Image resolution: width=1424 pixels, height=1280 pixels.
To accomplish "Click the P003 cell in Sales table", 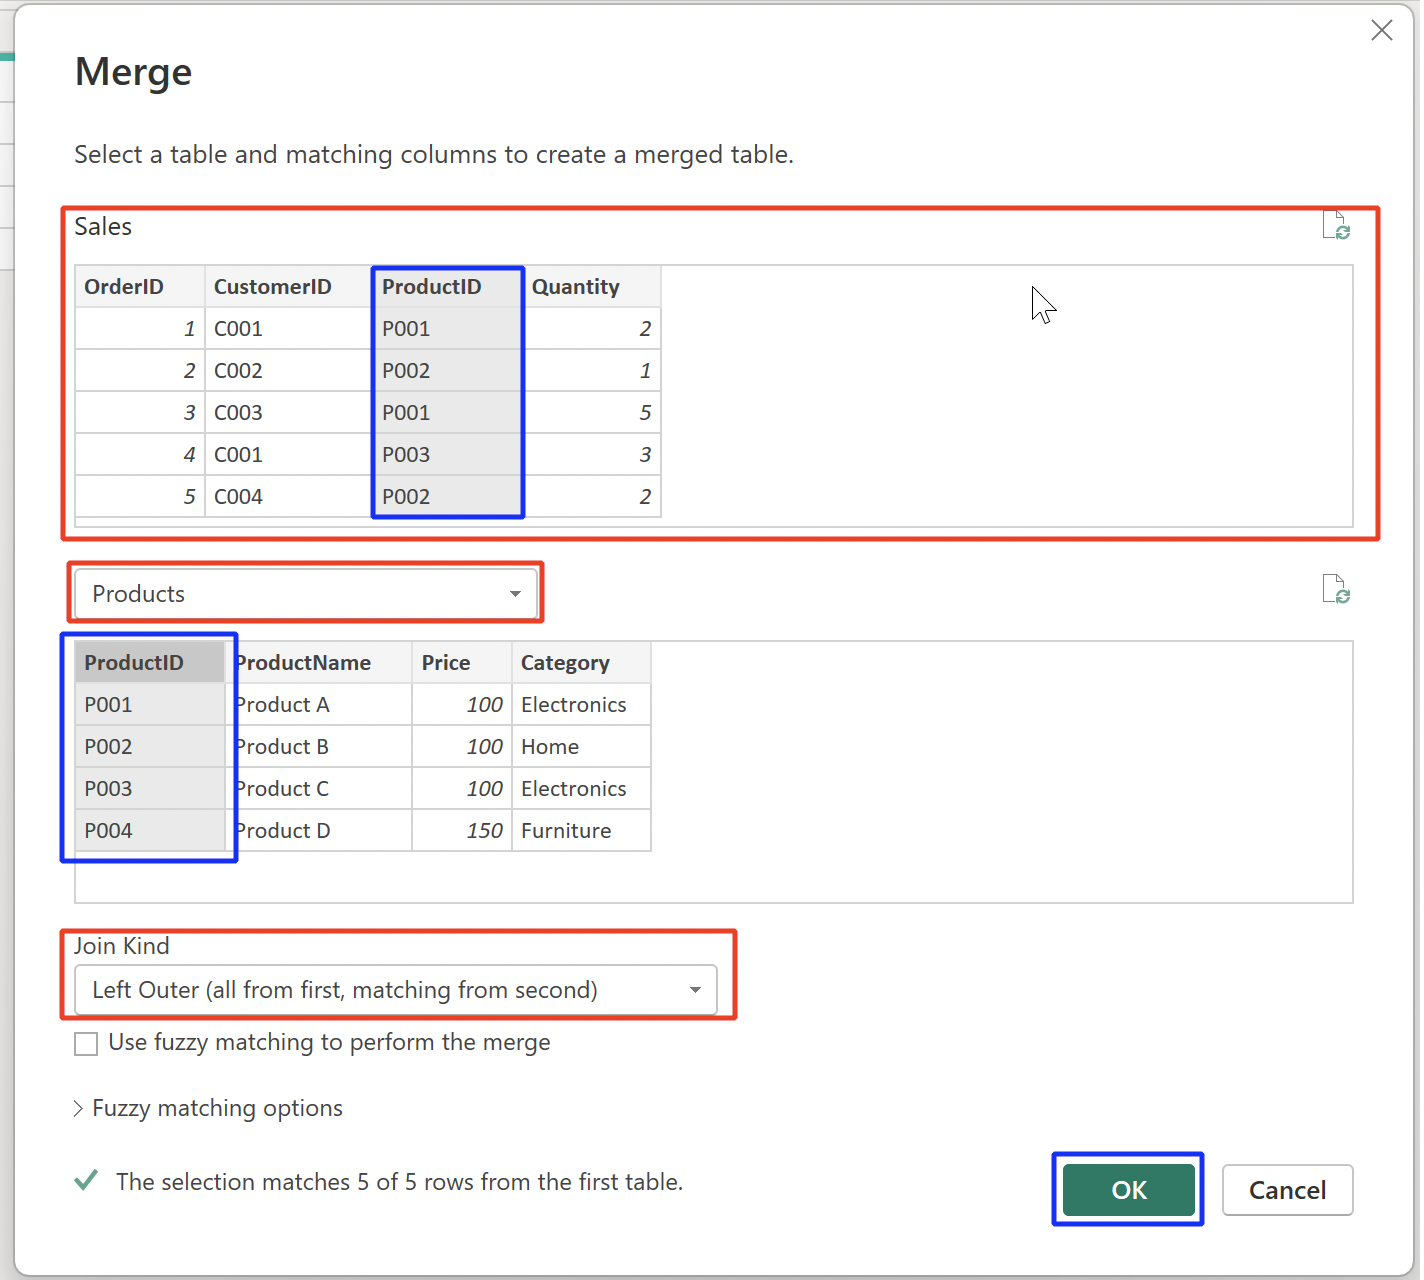I will (x=447, y=455).
